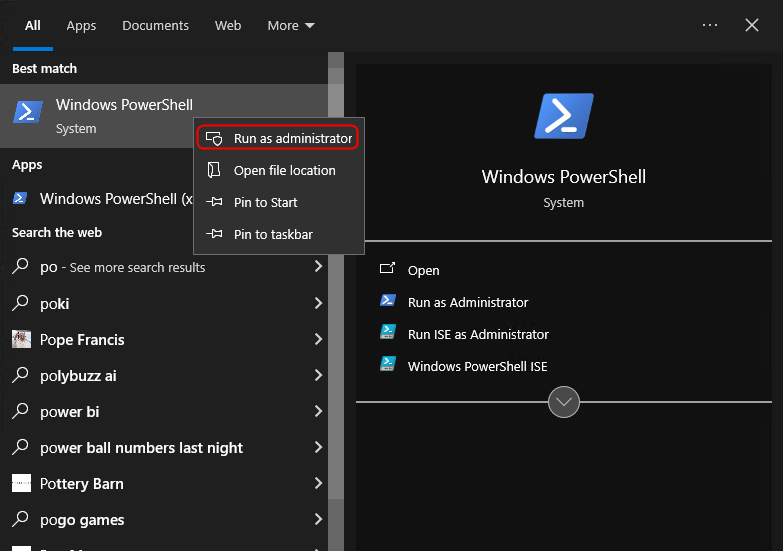The height and width of the screenshot is (551, 783).
Task: Click the PowerShell icon in Best match
Action: click(x=28, y=114)
